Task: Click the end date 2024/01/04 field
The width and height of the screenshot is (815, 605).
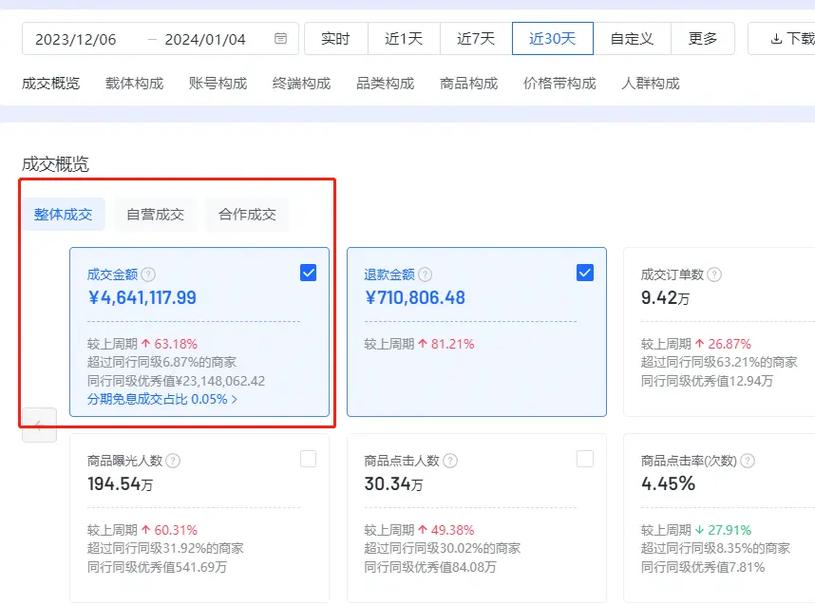Action: [205, 39]
